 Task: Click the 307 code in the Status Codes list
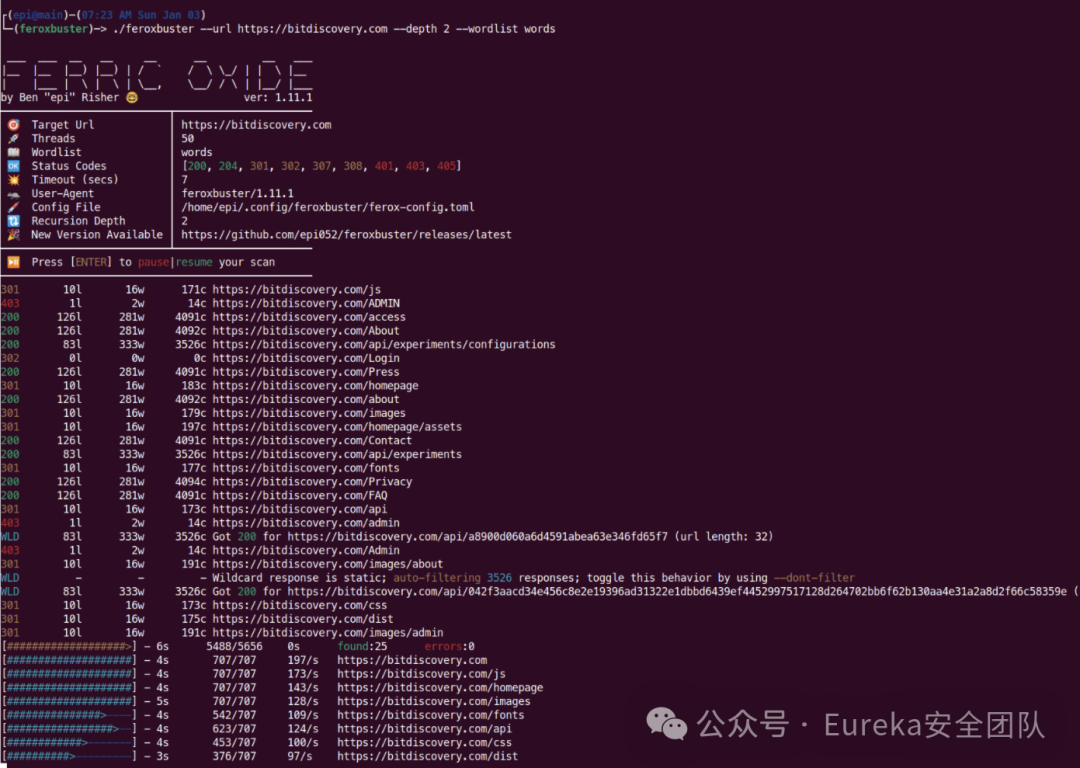[x=322, y=166]
